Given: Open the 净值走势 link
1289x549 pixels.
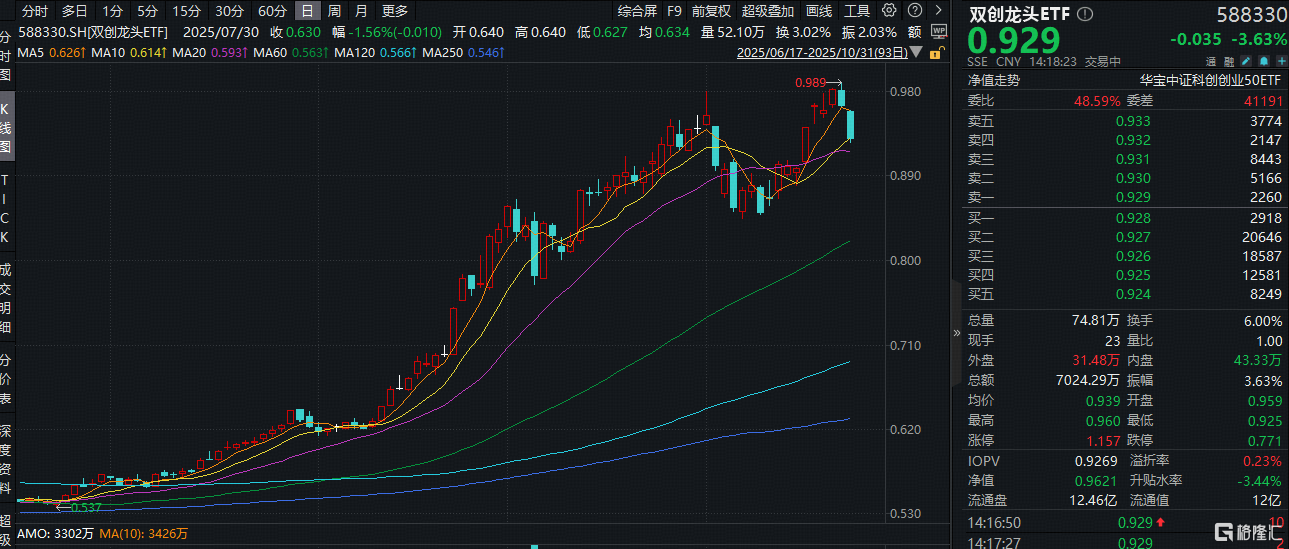Looking at the screenshot, I should point(993,81).
